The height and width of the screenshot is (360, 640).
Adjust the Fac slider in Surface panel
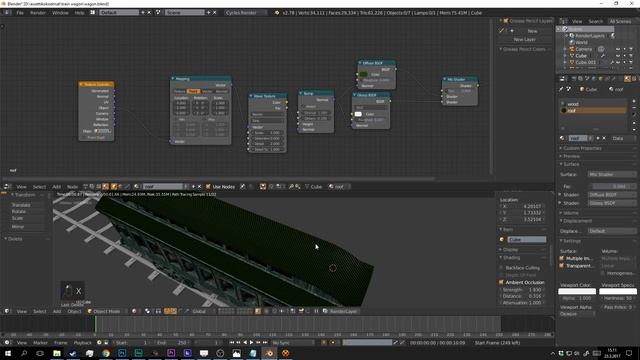[x=612, y=187]
